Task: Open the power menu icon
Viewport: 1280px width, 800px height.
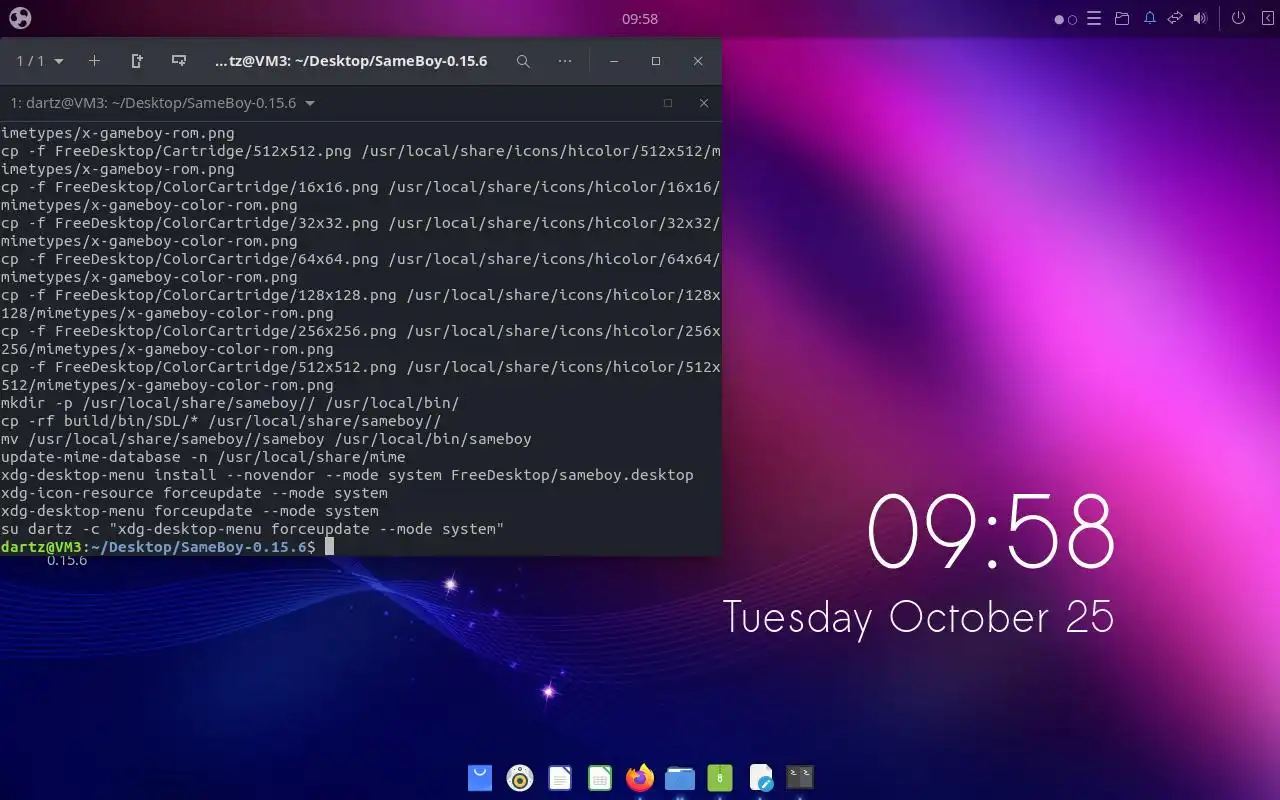Action: click(x=1238, y=18)
